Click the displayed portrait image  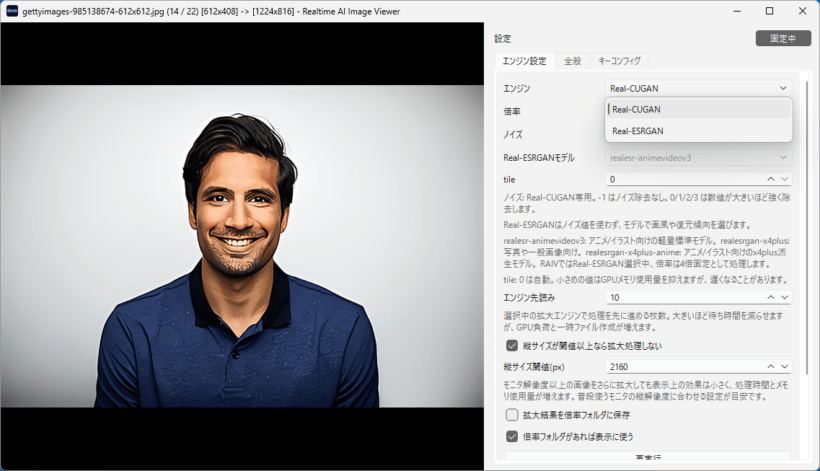tap(242, 246)
